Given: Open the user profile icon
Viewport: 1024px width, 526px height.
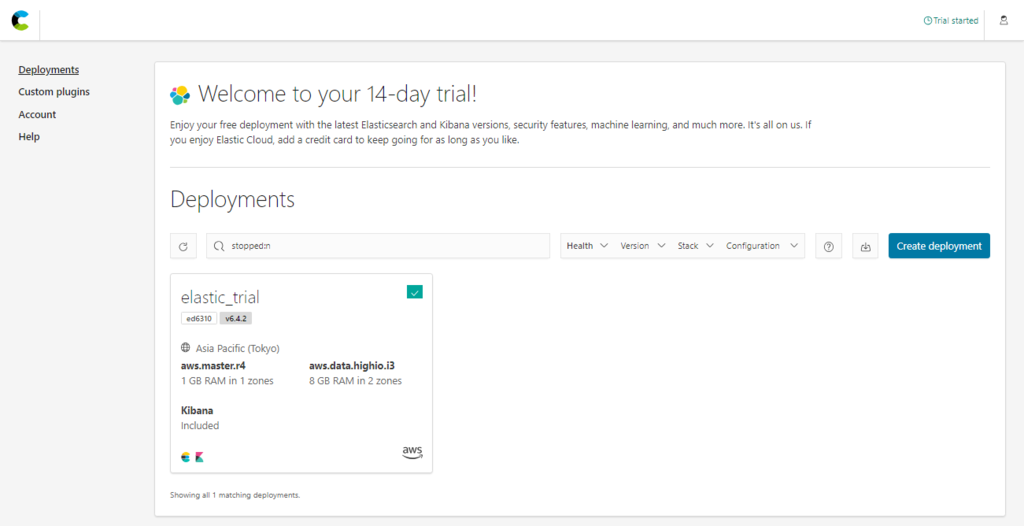Looking at the screenshot, I should coord(1004,20).
